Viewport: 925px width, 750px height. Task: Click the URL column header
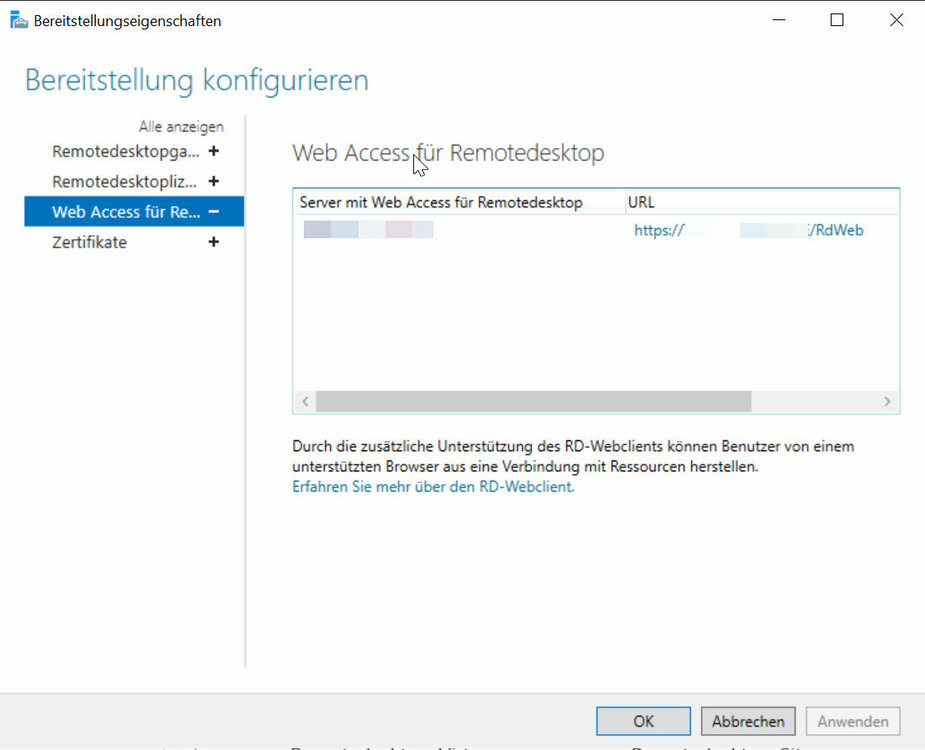[641, 203]
